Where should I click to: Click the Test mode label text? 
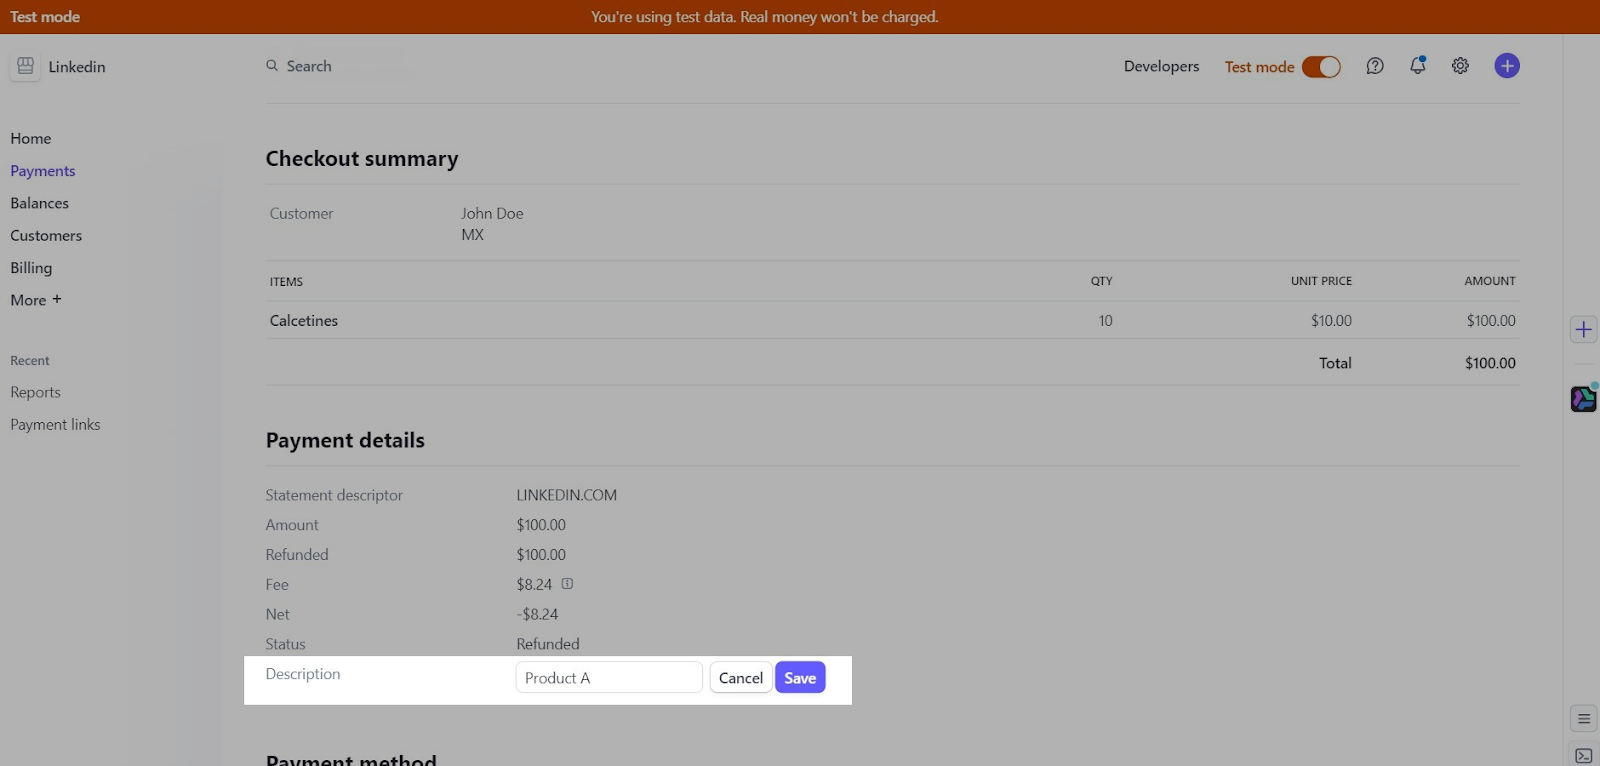pyautogui.click(x=1259, y=67)
